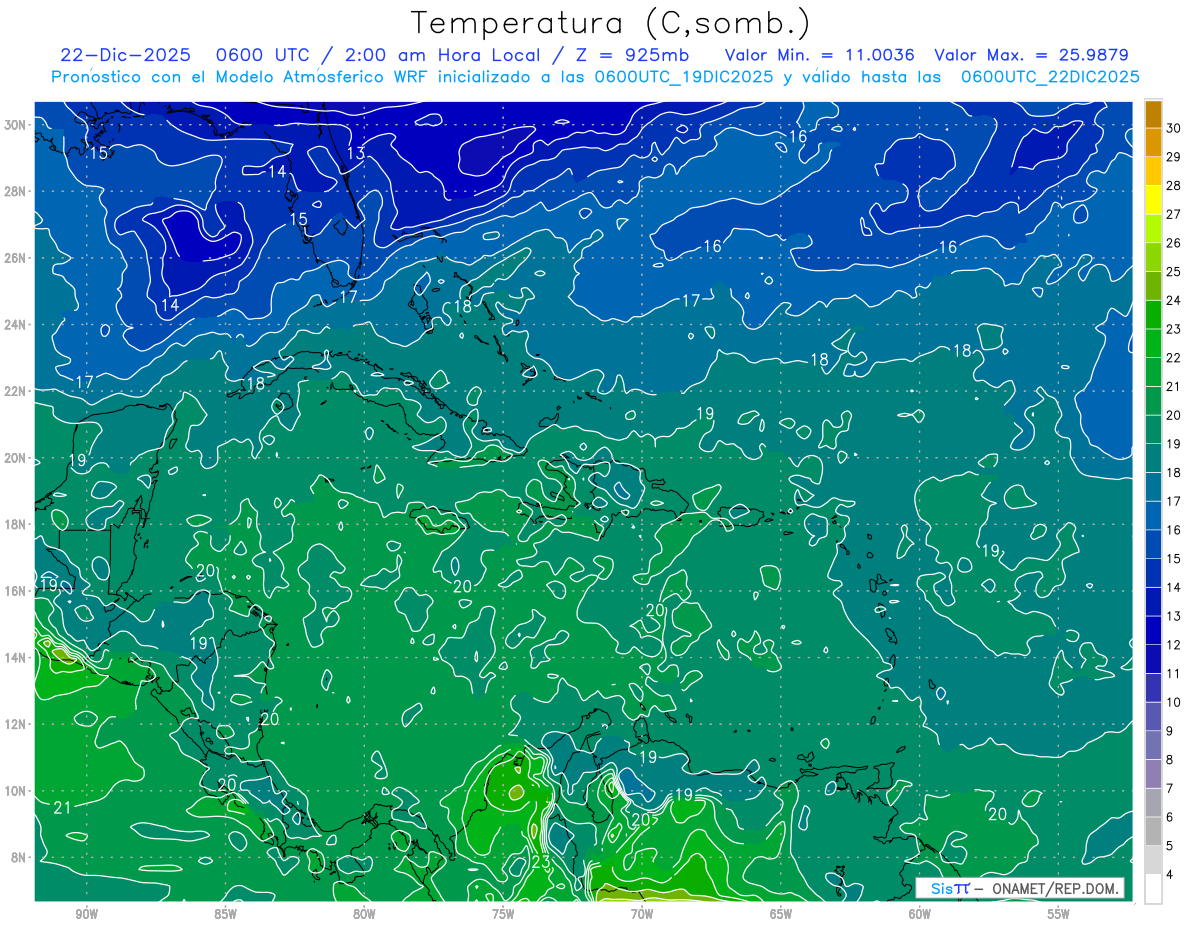Click the "65W" longitude axis label
Viewport: 1200px width, 927px height.
781,914
